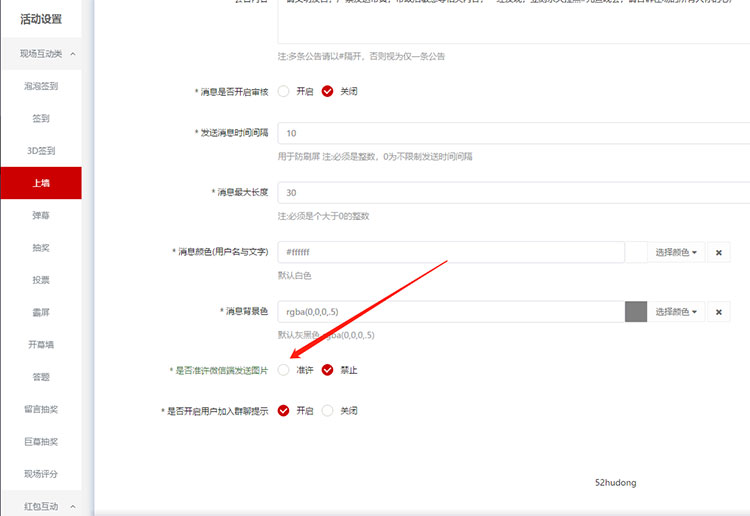750x516 pixels.
Task: Click the white message color swatch
Action: pos(636,252)
